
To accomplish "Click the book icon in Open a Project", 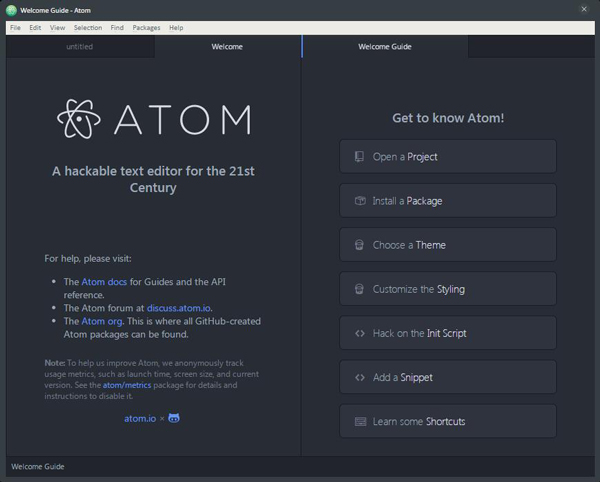I will coord(359,157).
